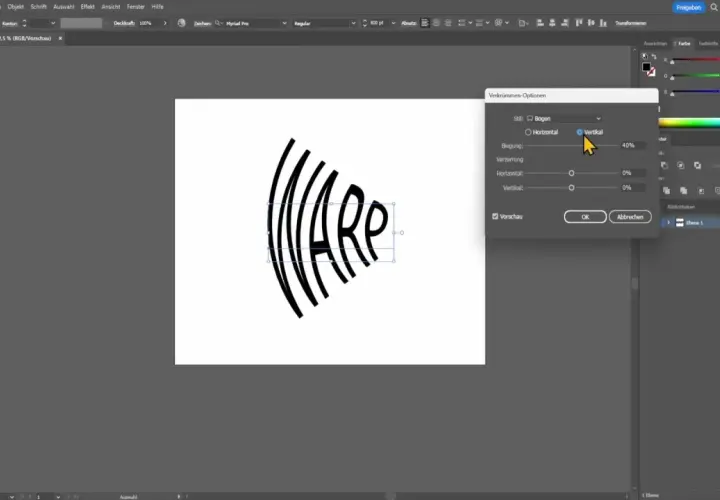This screenshot has width=720, height=500.
Task: Click the Vertikal distortion 0% field
Action: (633, 188)
